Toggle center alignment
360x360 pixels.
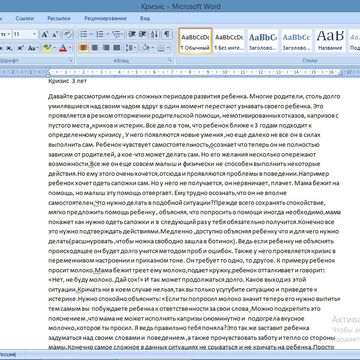(95, 48)
